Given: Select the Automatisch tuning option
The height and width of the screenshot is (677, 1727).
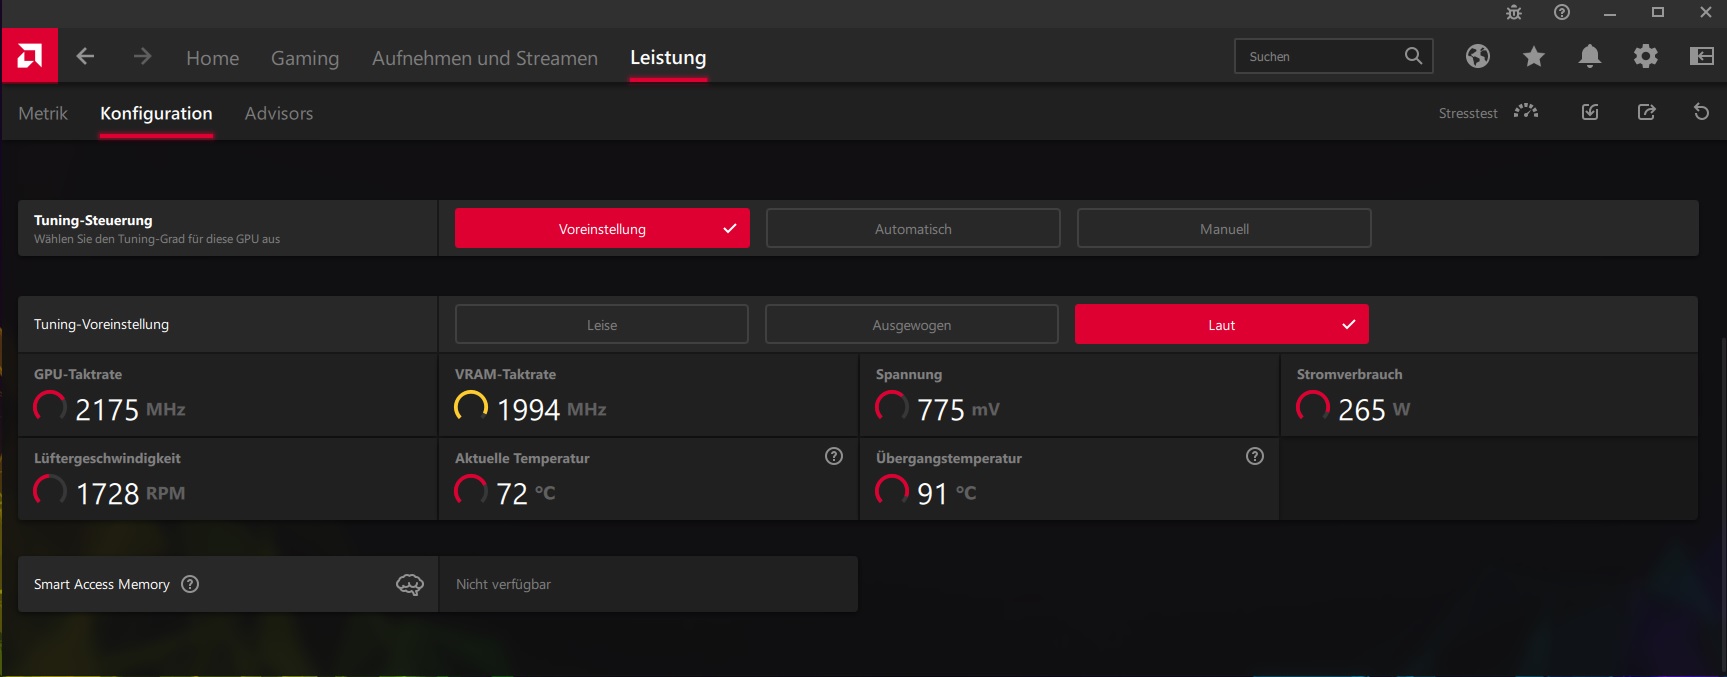Looking at the screenshot, I should click(913, 228).
